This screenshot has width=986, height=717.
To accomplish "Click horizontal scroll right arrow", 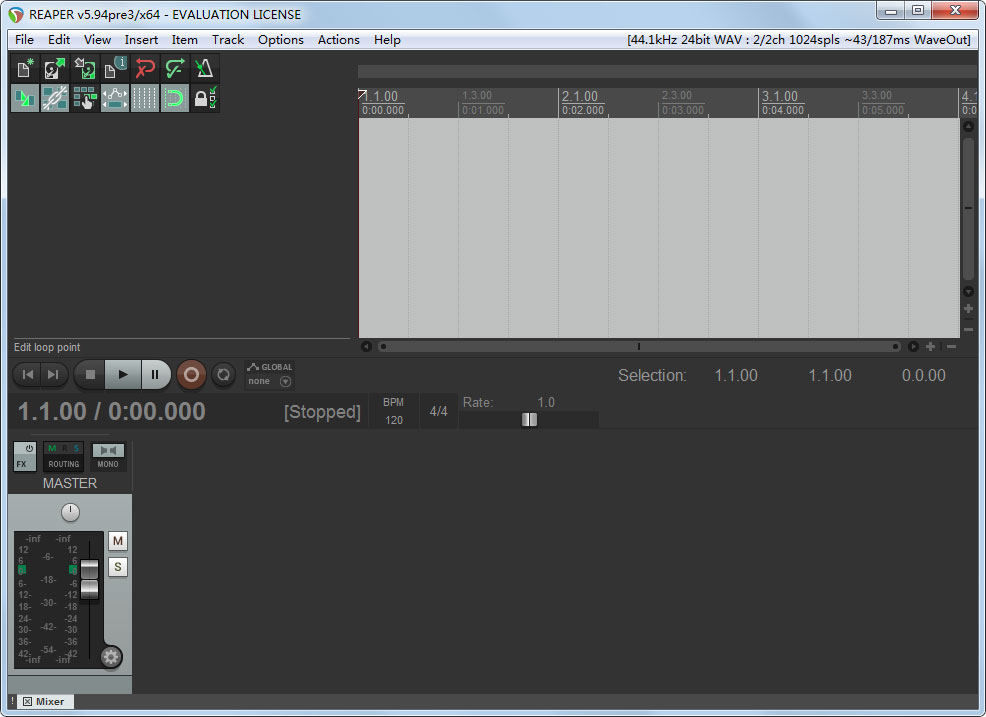I will (913, 347).
